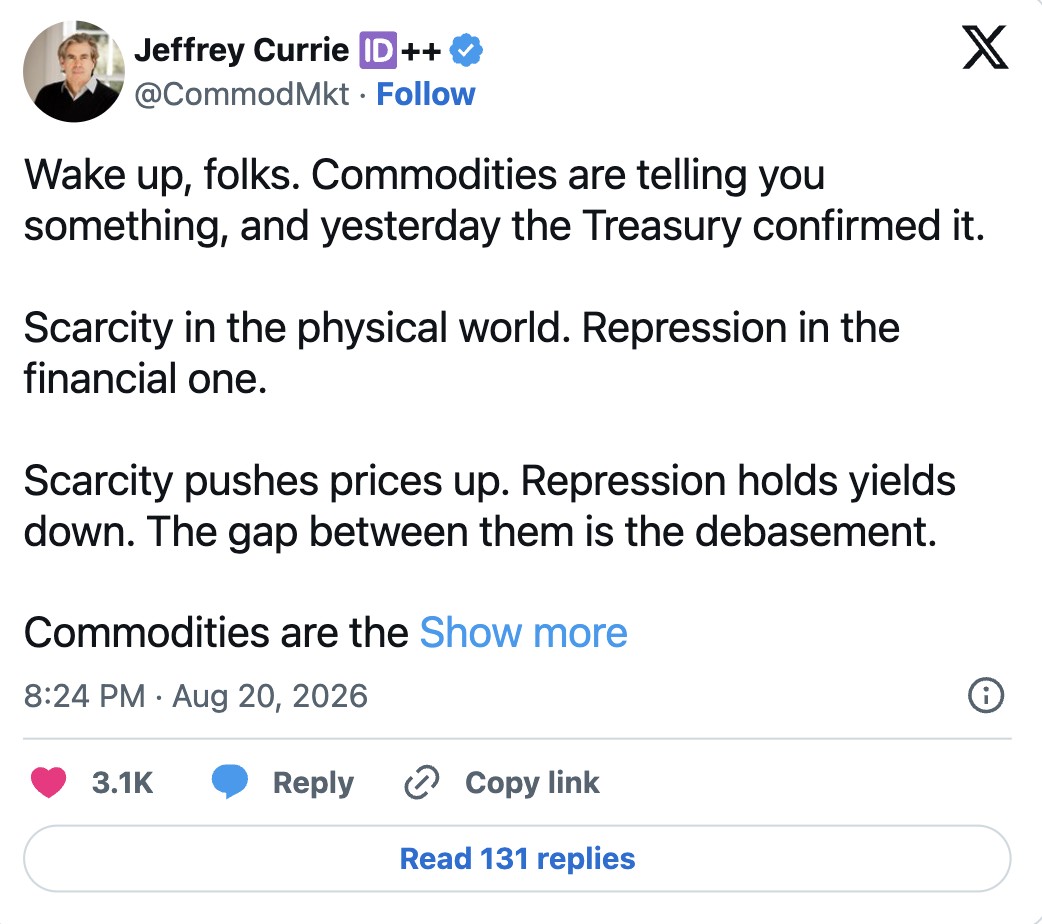The width and height of the screenshot is (1042, 924).
Task: Click the "Scarcity pushes prices up" paragraph
Action: 490,506
